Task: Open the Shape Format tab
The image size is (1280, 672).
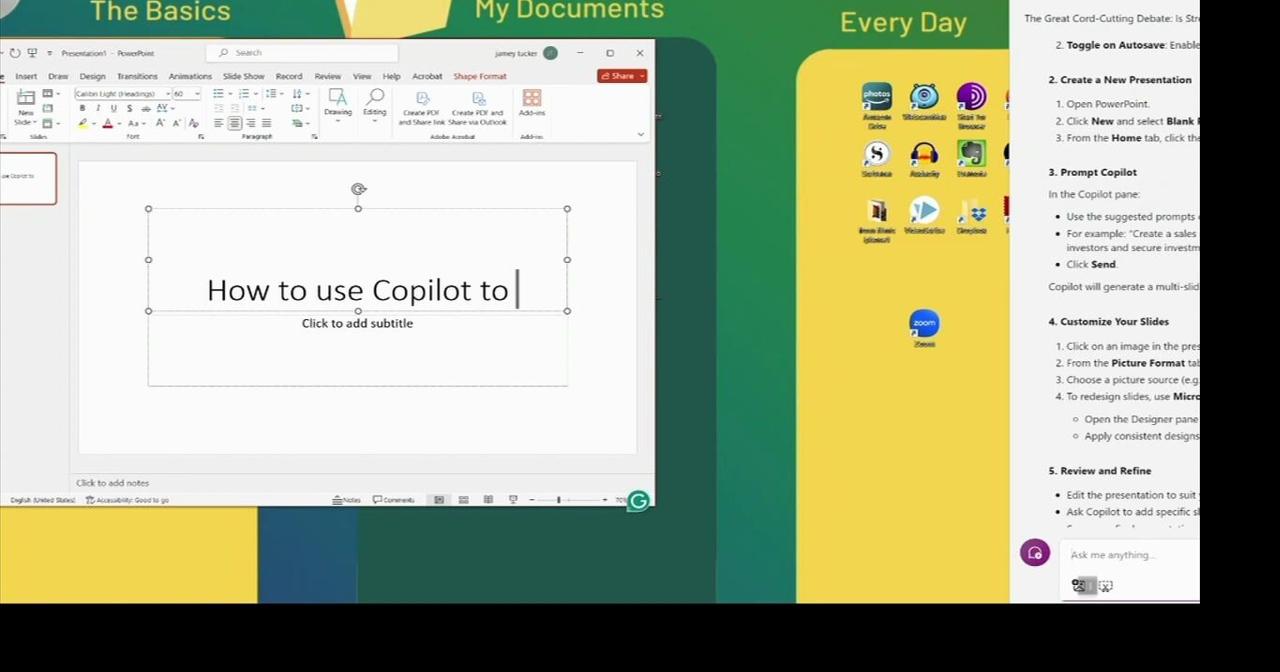Action: point(479,76)
